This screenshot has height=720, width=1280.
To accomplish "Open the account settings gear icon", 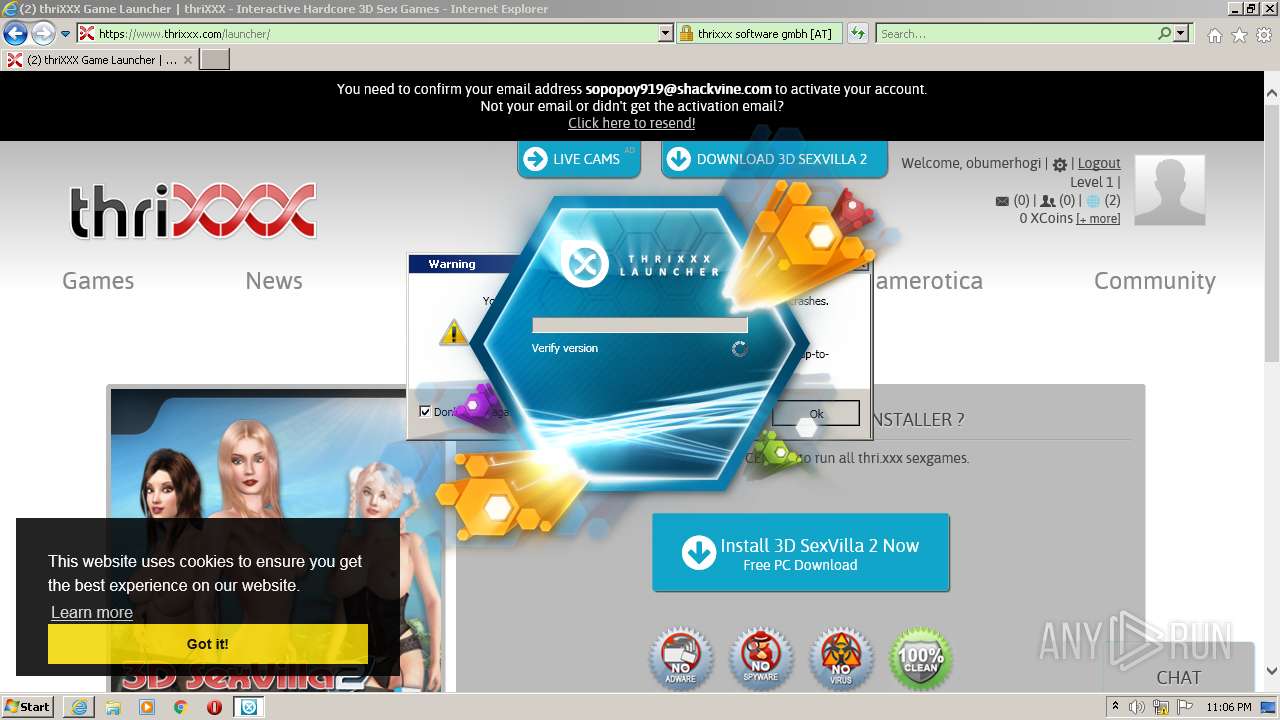I will [1060, 164].
